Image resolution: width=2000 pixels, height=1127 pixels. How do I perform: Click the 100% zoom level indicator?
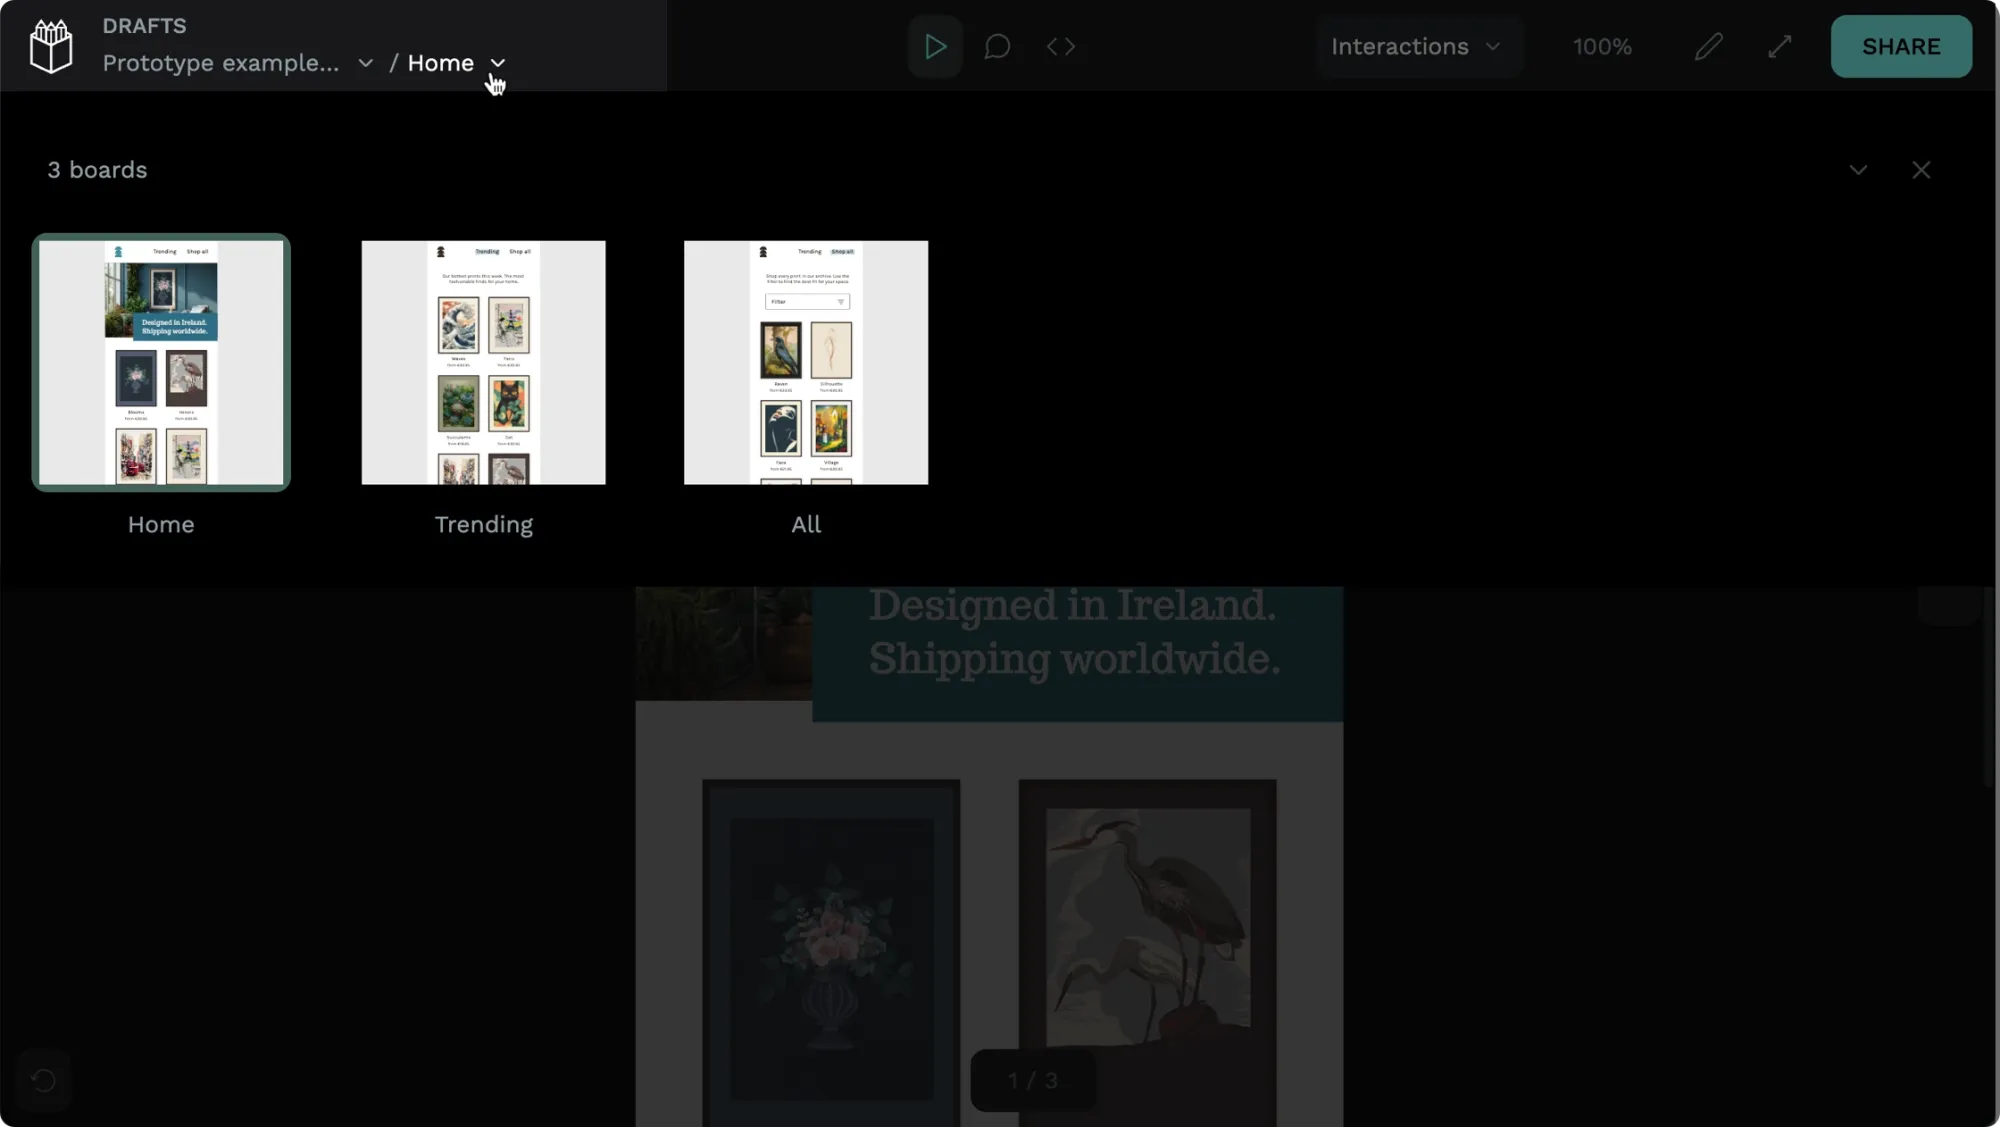pyautogui.click(x=1603, y=45)
